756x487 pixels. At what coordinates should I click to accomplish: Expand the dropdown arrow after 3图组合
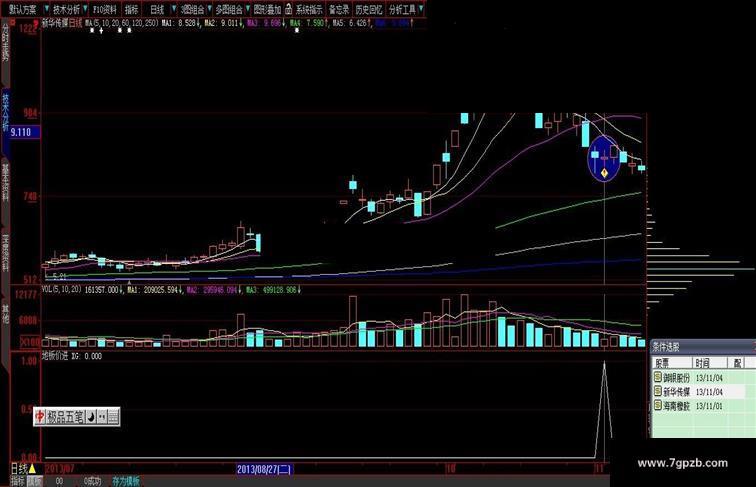209,9
